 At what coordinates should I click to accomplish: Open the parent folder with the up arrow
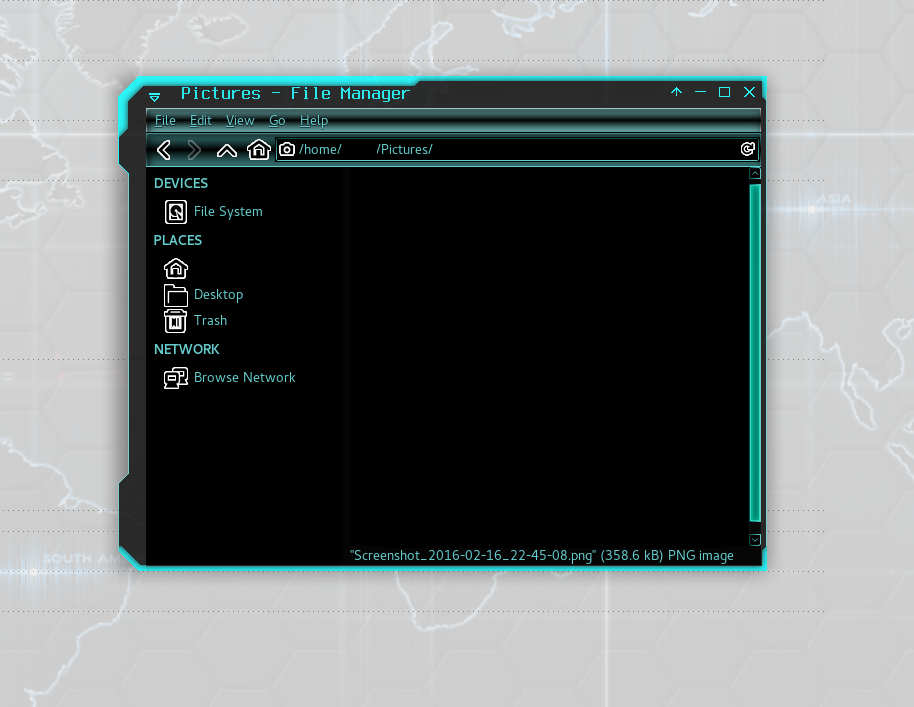click(x=227, y=150)
